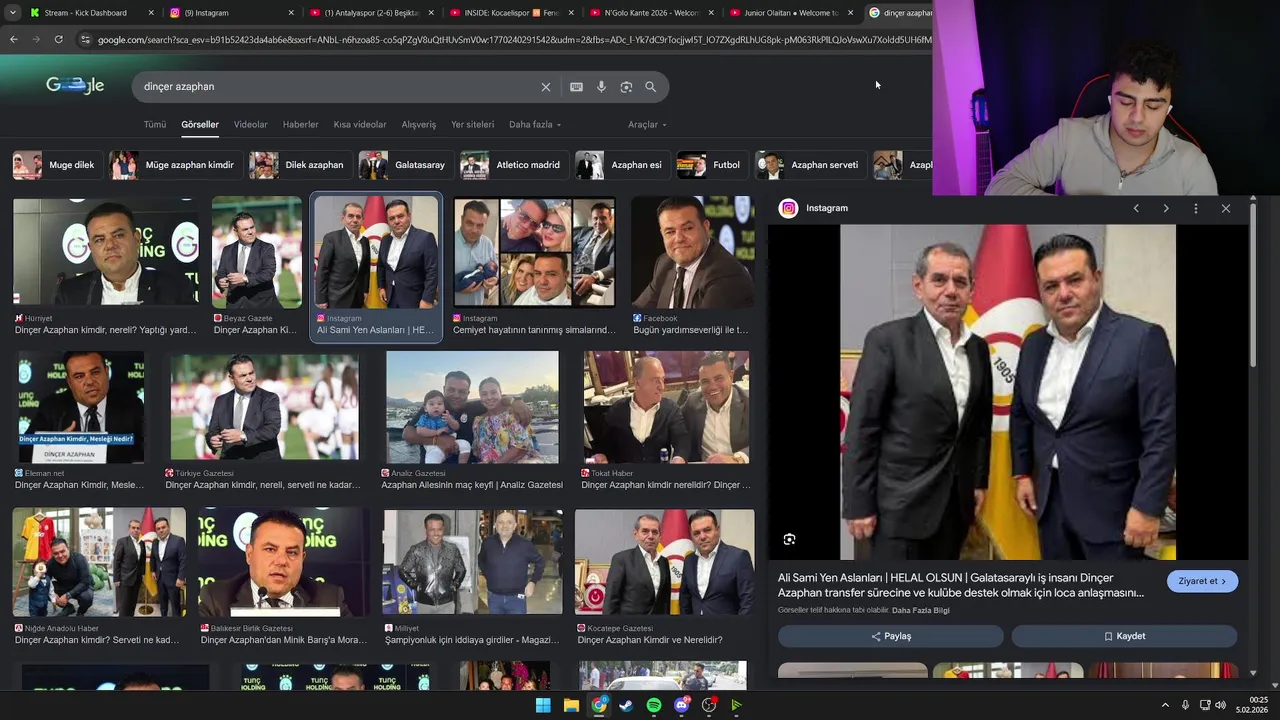Search inside image with the Lens icon
The height and width of the screenshot is (720, 1280).
coord(790,539)
